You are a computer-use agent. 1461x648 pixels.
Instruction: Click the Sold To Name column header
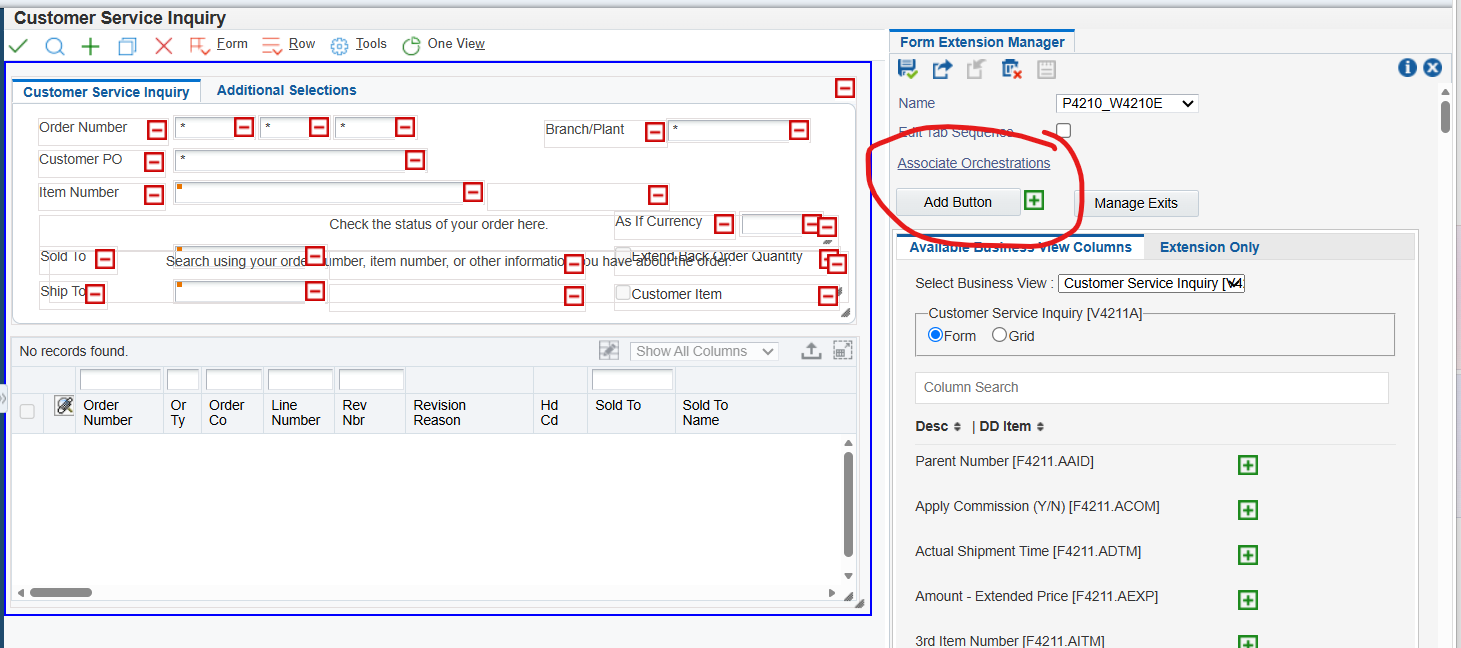pyautogui.click(x=705, y=412)
